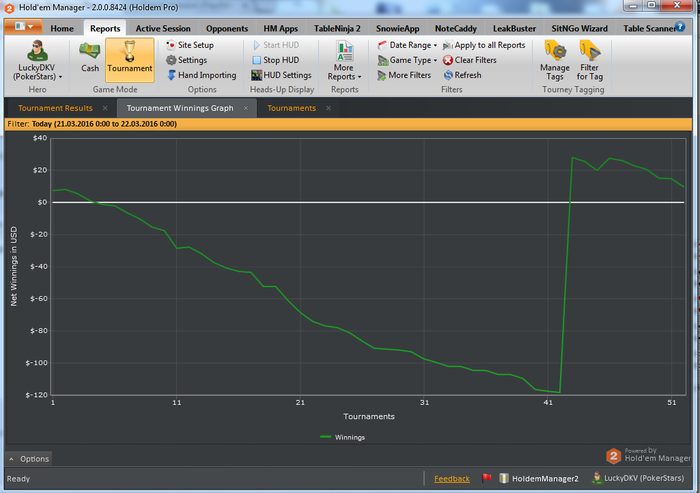Select Tournament game mode

[x=130, y=60]
